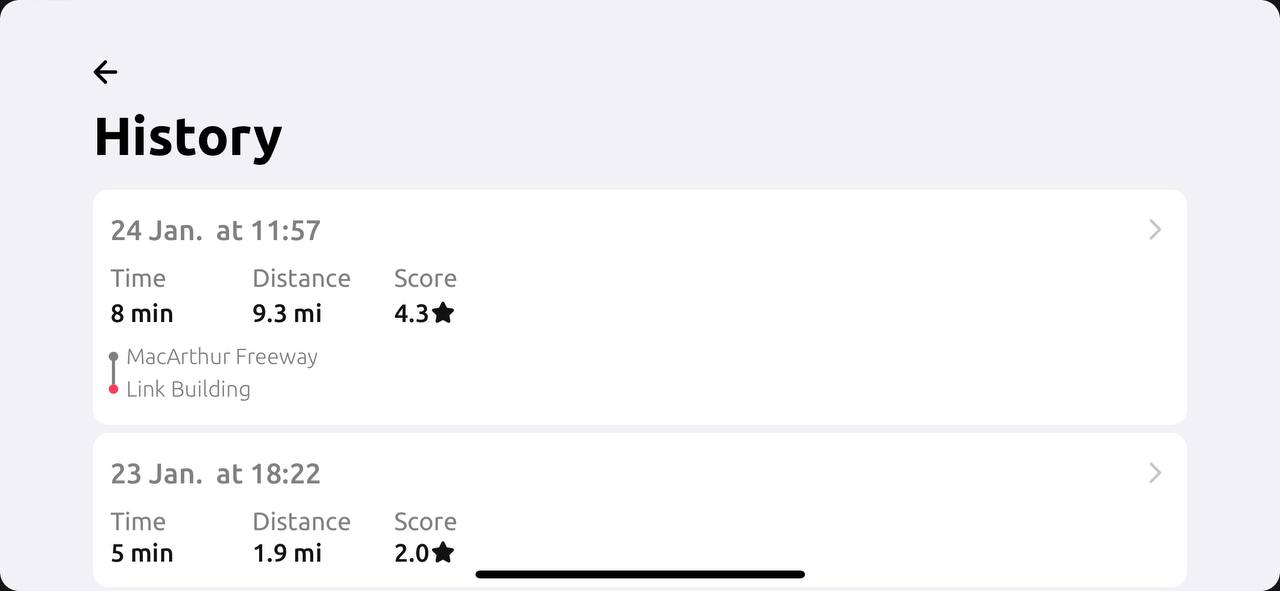1280x591 pixels.
Task: Click the 1.9 mi distance value
Action: click(287, 552)
